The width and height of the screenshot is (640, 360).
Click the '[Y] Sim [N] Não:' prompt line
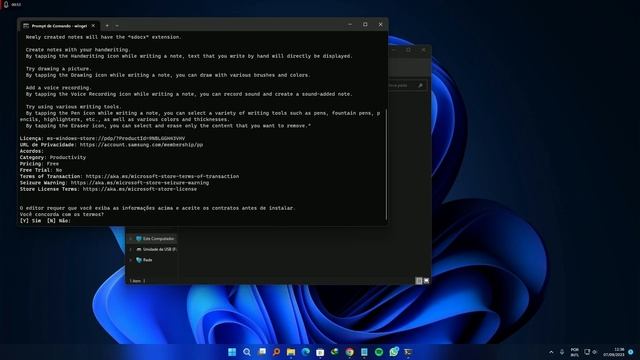[45, 220]
